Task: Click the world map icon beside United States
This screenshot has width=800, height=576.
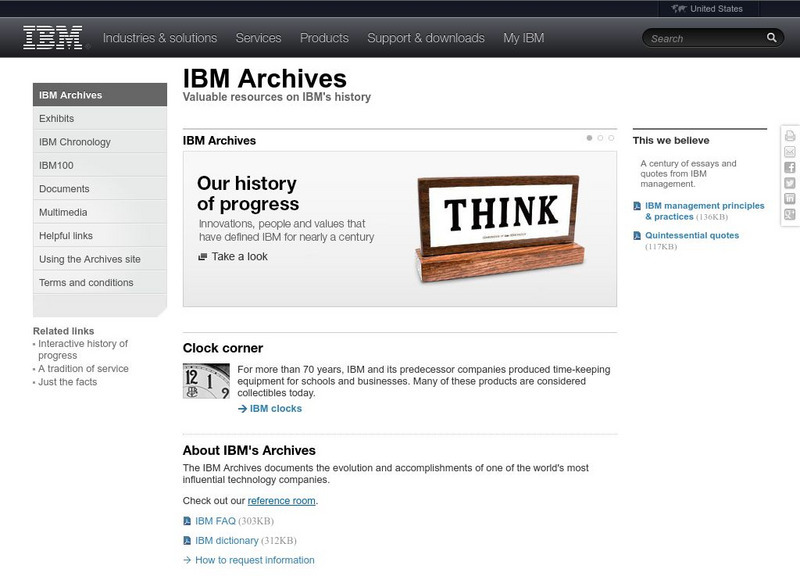Action: [x=679, y=9]
